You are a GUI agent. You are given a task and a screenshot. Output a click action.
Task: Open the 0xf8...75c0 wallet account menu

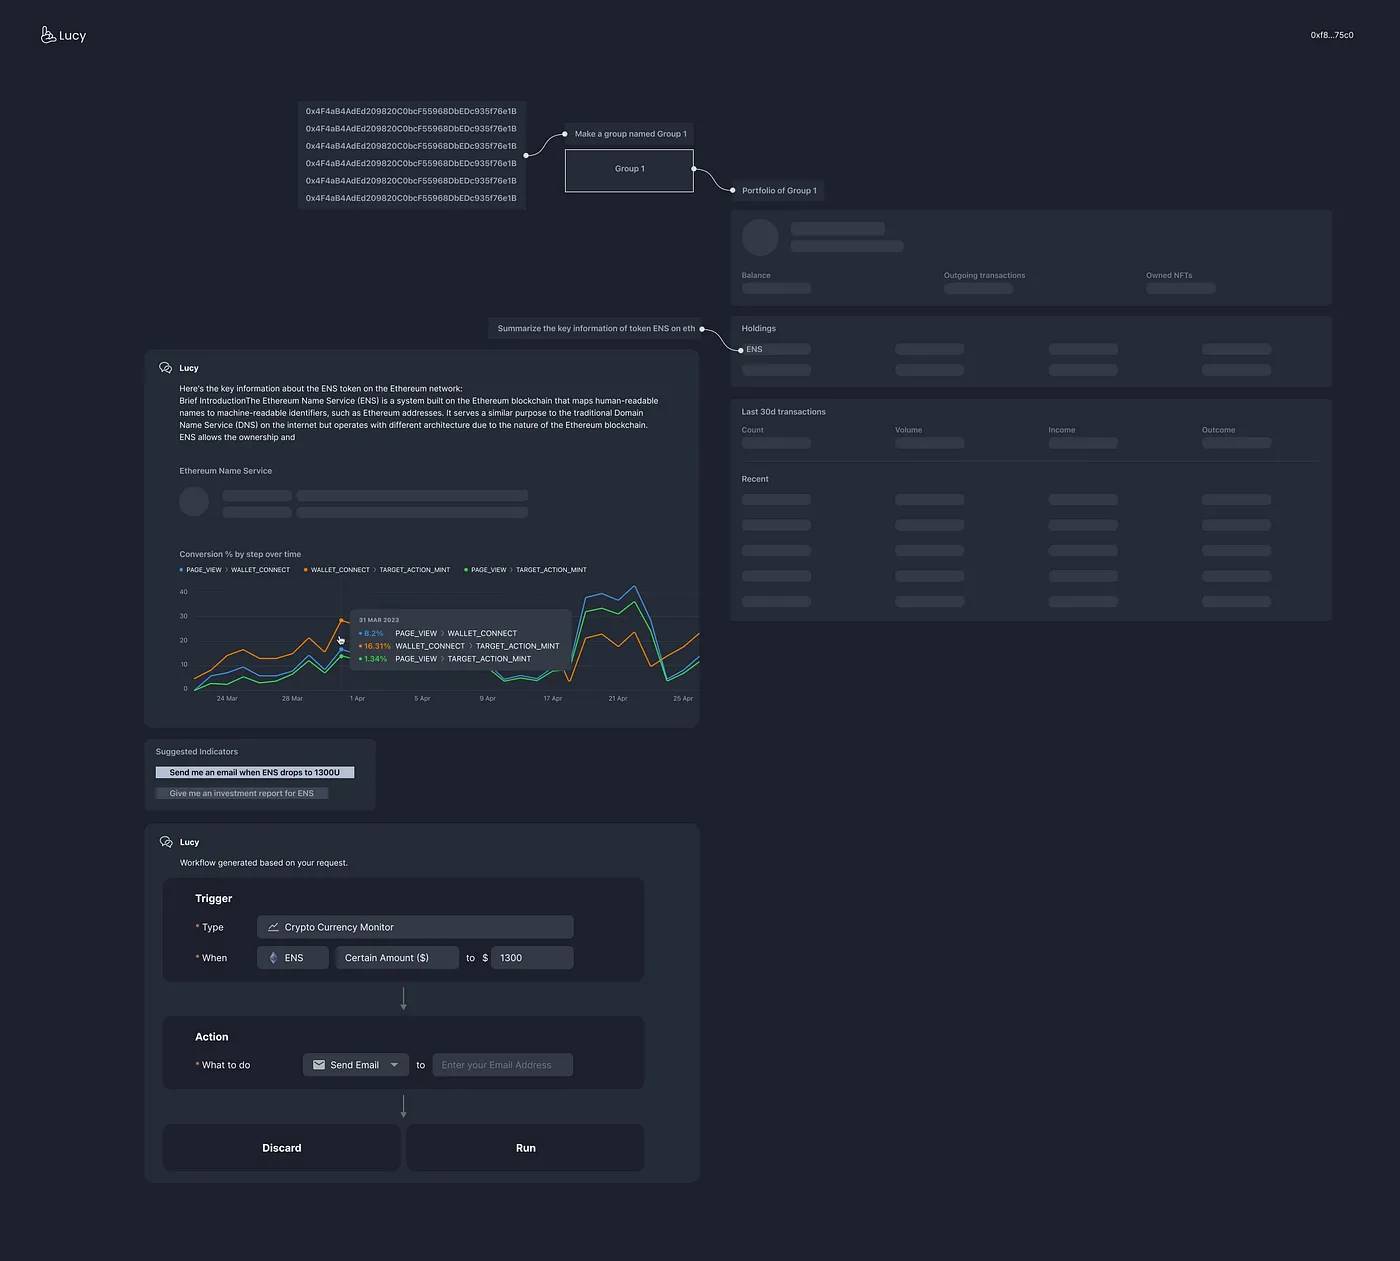1331,35
